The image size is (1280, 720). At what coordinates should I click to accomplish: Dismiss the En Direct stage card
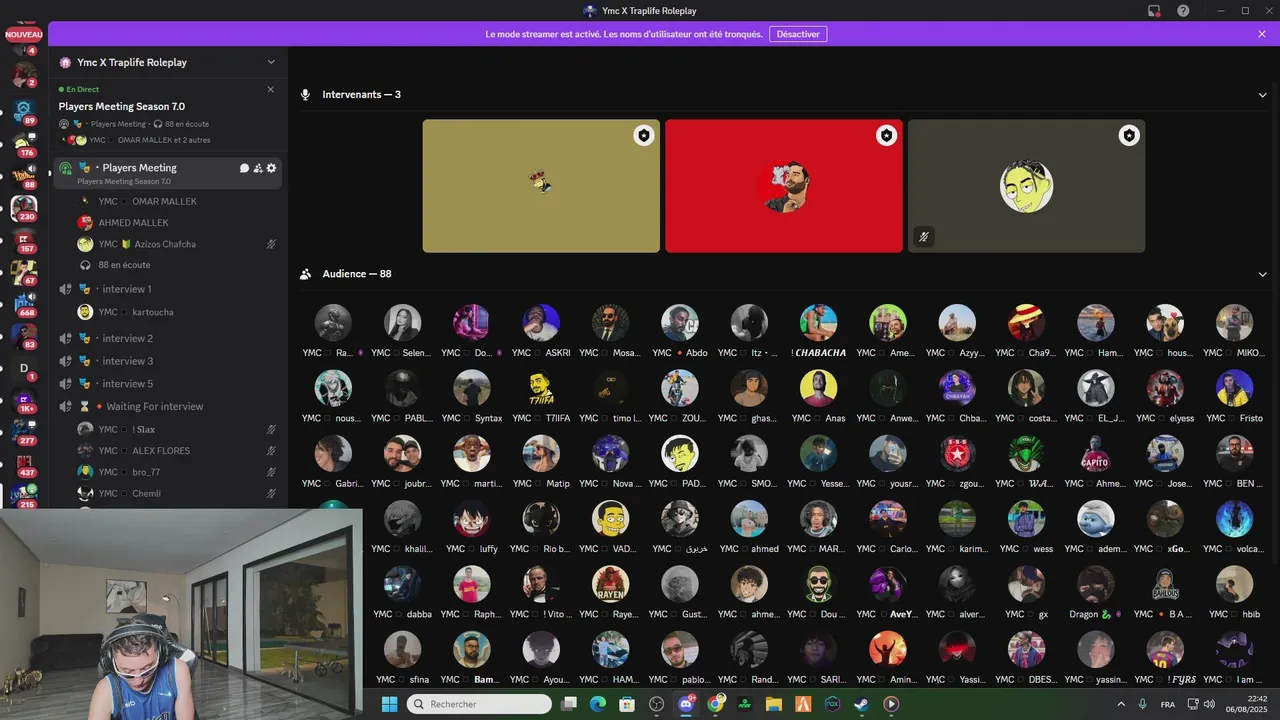pyautogui.click(x=270, y=89)
